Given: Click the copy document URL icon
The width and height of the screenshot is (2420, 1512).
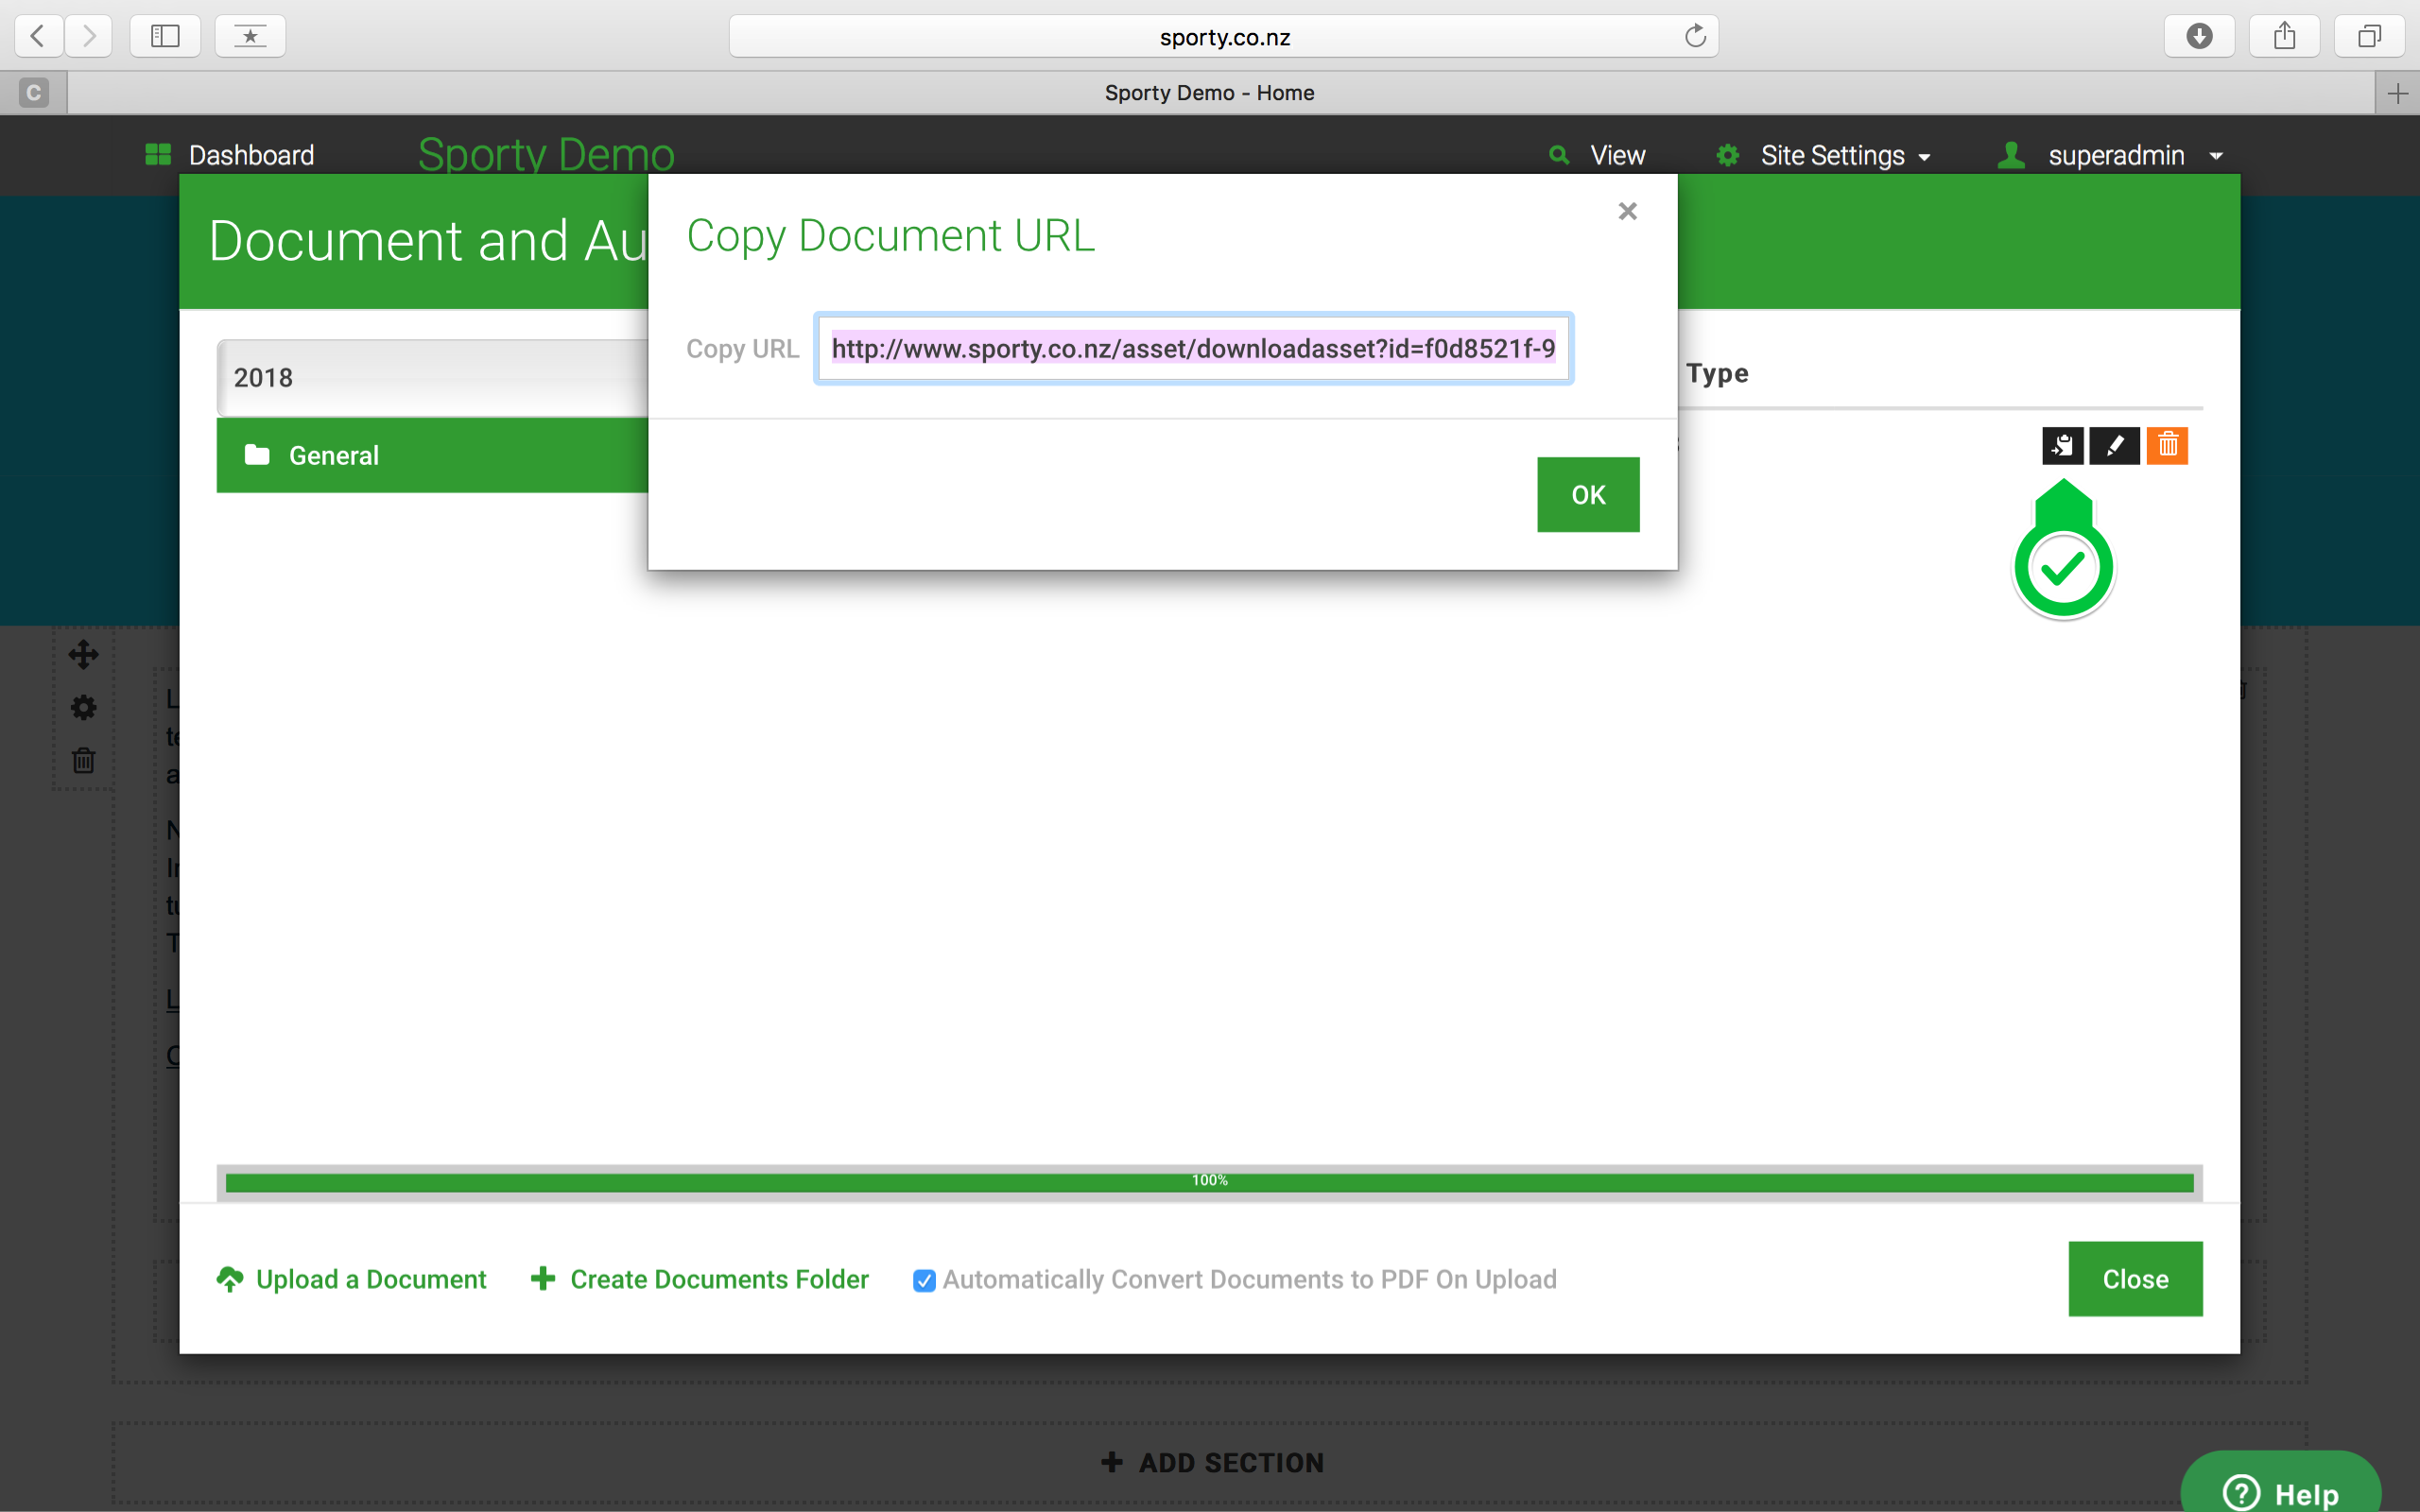Looking at the screenshot, I should [2062, 446].
